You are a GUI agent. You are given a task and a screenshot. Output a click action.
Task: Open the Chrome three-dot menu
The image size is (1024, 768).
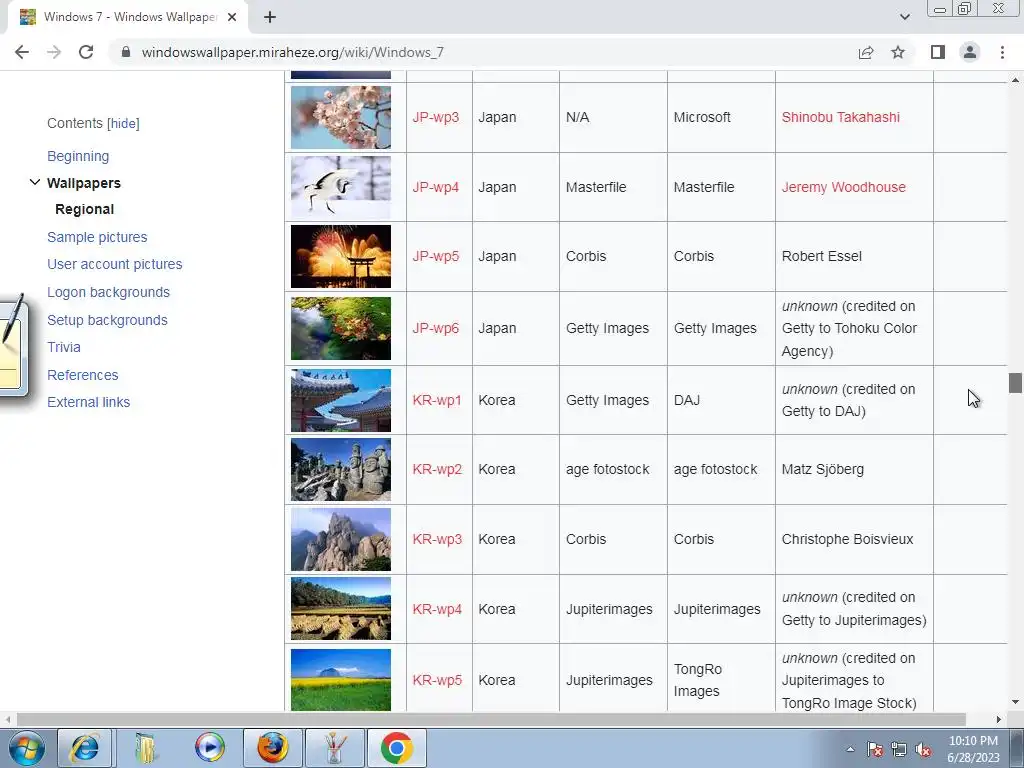tap(1002, 52)
